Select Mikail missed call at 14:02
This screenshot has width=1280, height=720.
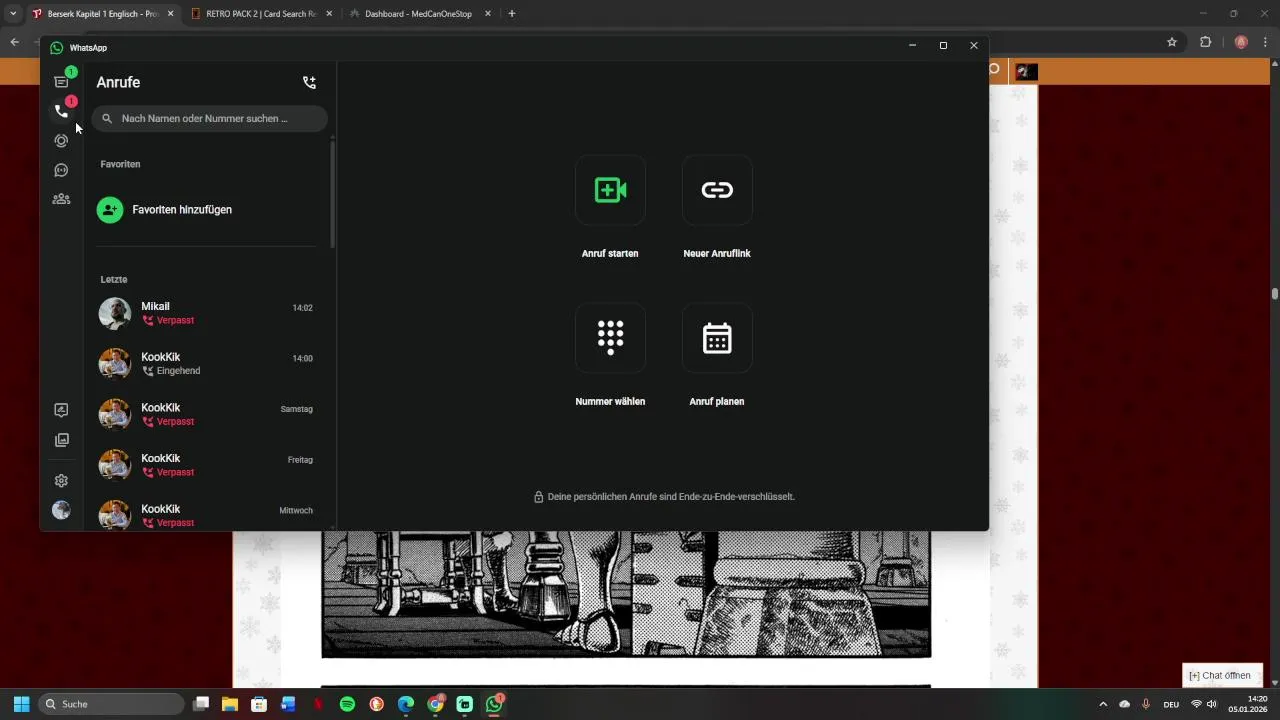coord(207,313)
